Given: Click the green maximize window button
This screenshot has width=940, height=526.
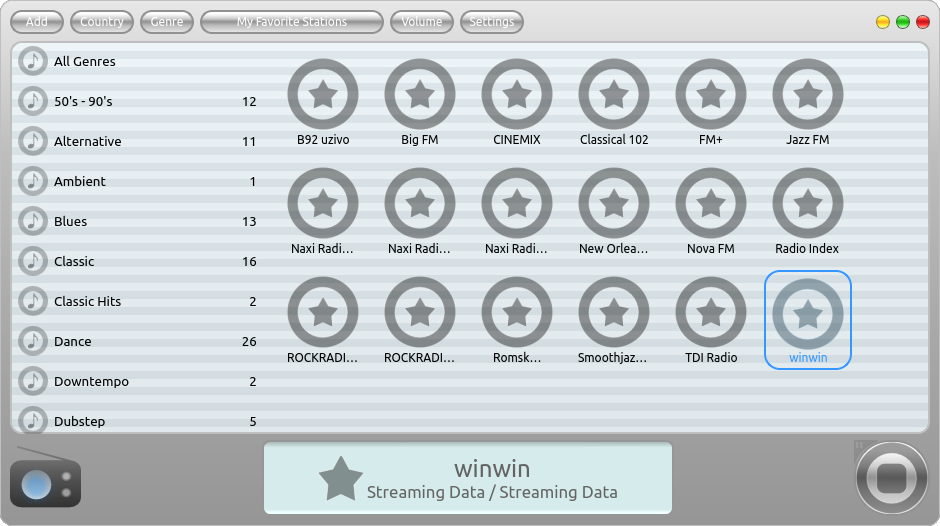Looking at the screenshot, I should pos(903,22).
